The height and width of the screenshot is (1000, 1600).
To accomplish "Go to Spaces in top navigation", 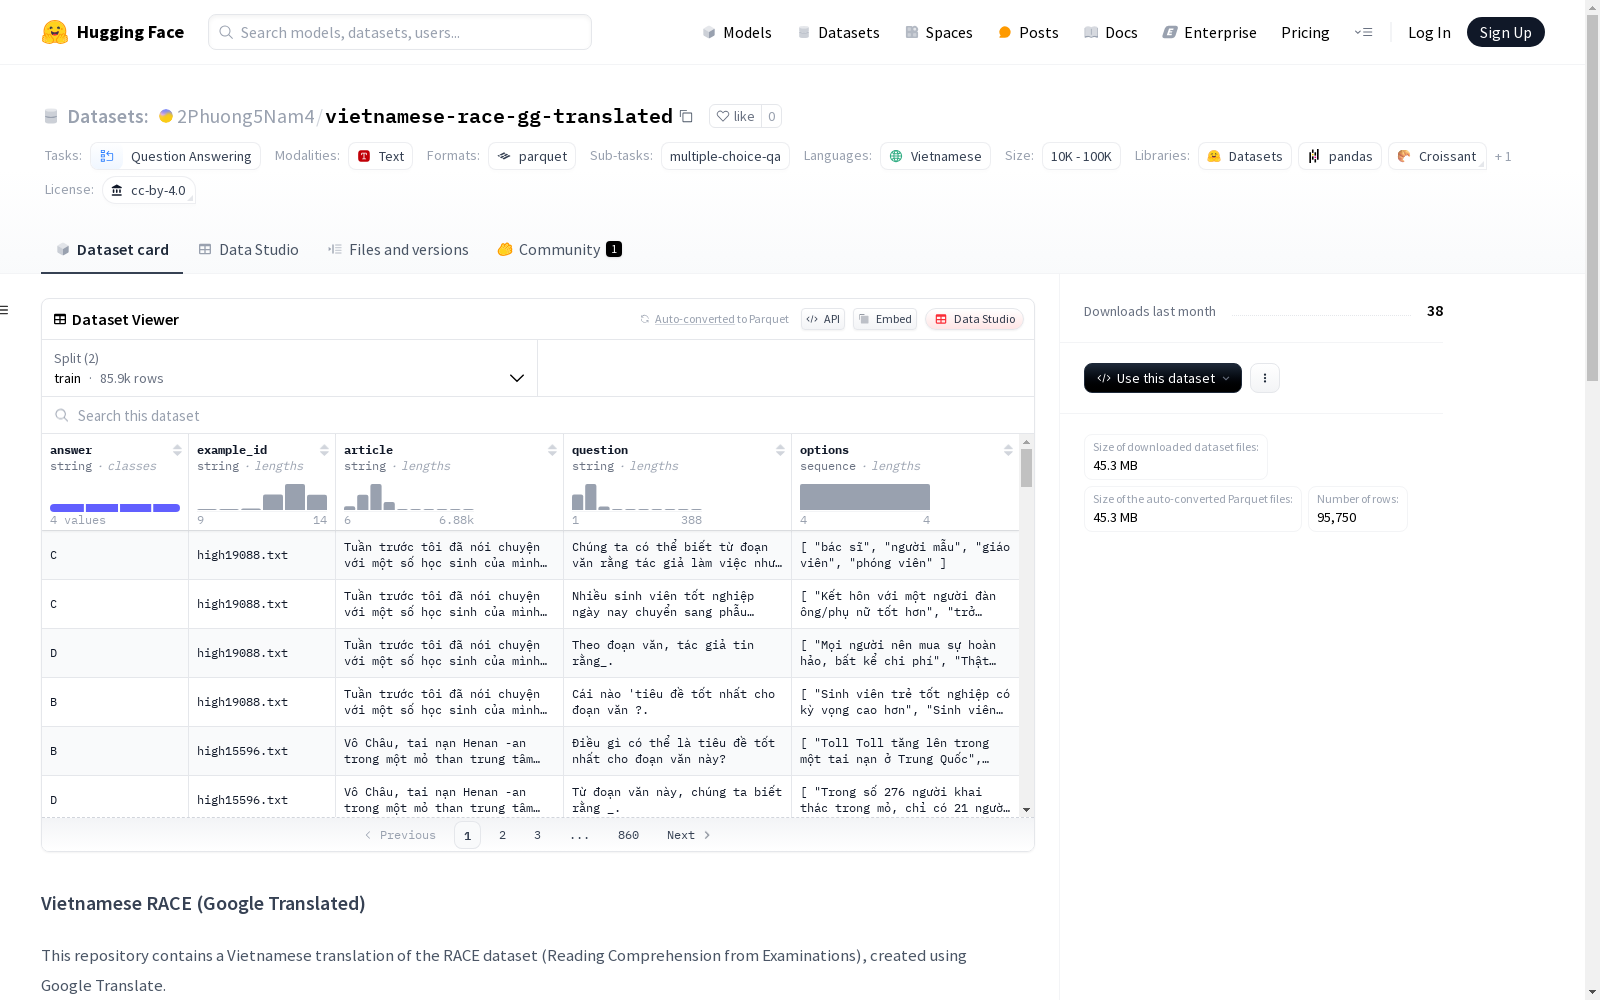I will (939, 32).
